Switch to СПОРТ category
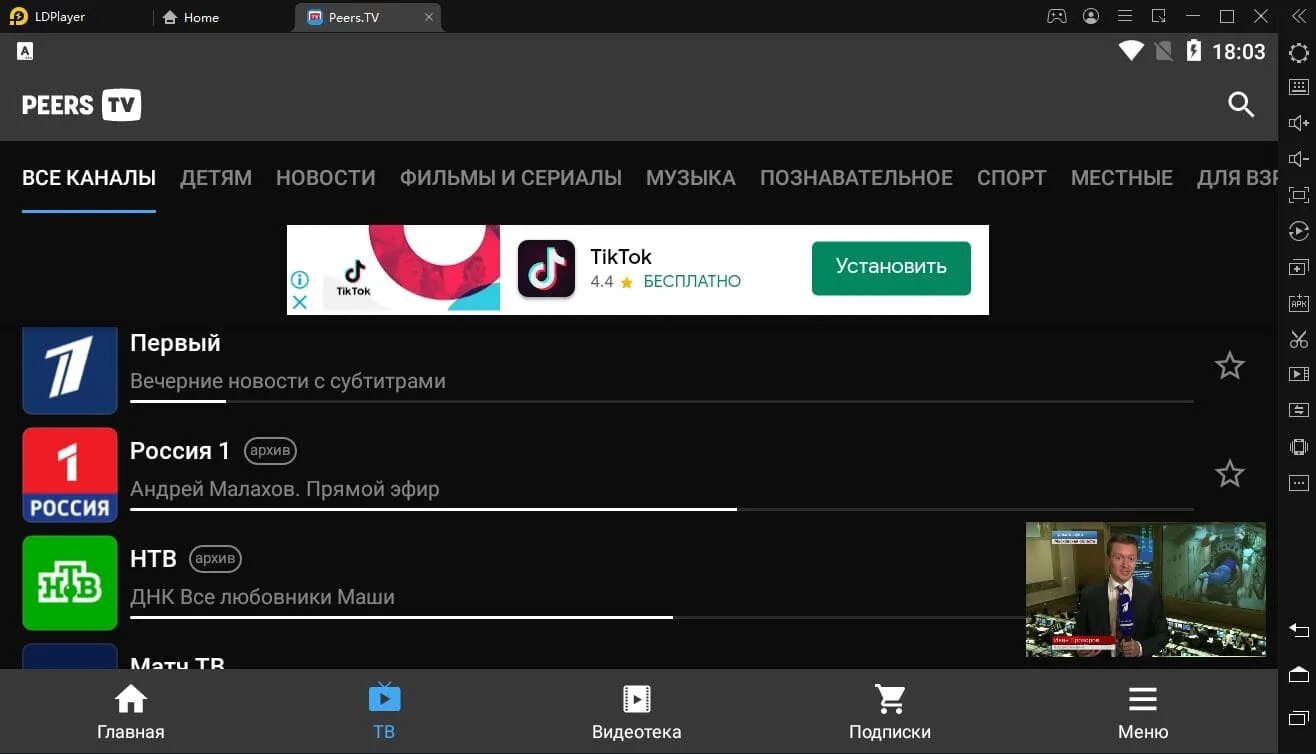The image size is (1316, 754). 1012,178
